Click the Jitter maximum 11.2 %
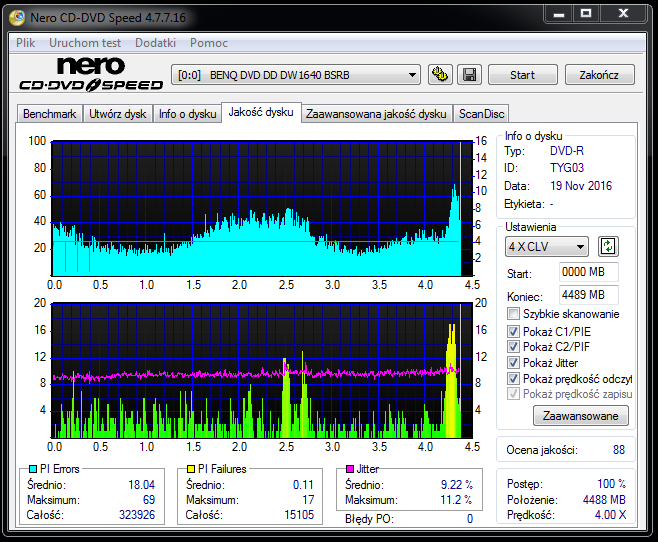The width and height of the screenshot is (658, 542). point(456,500)
